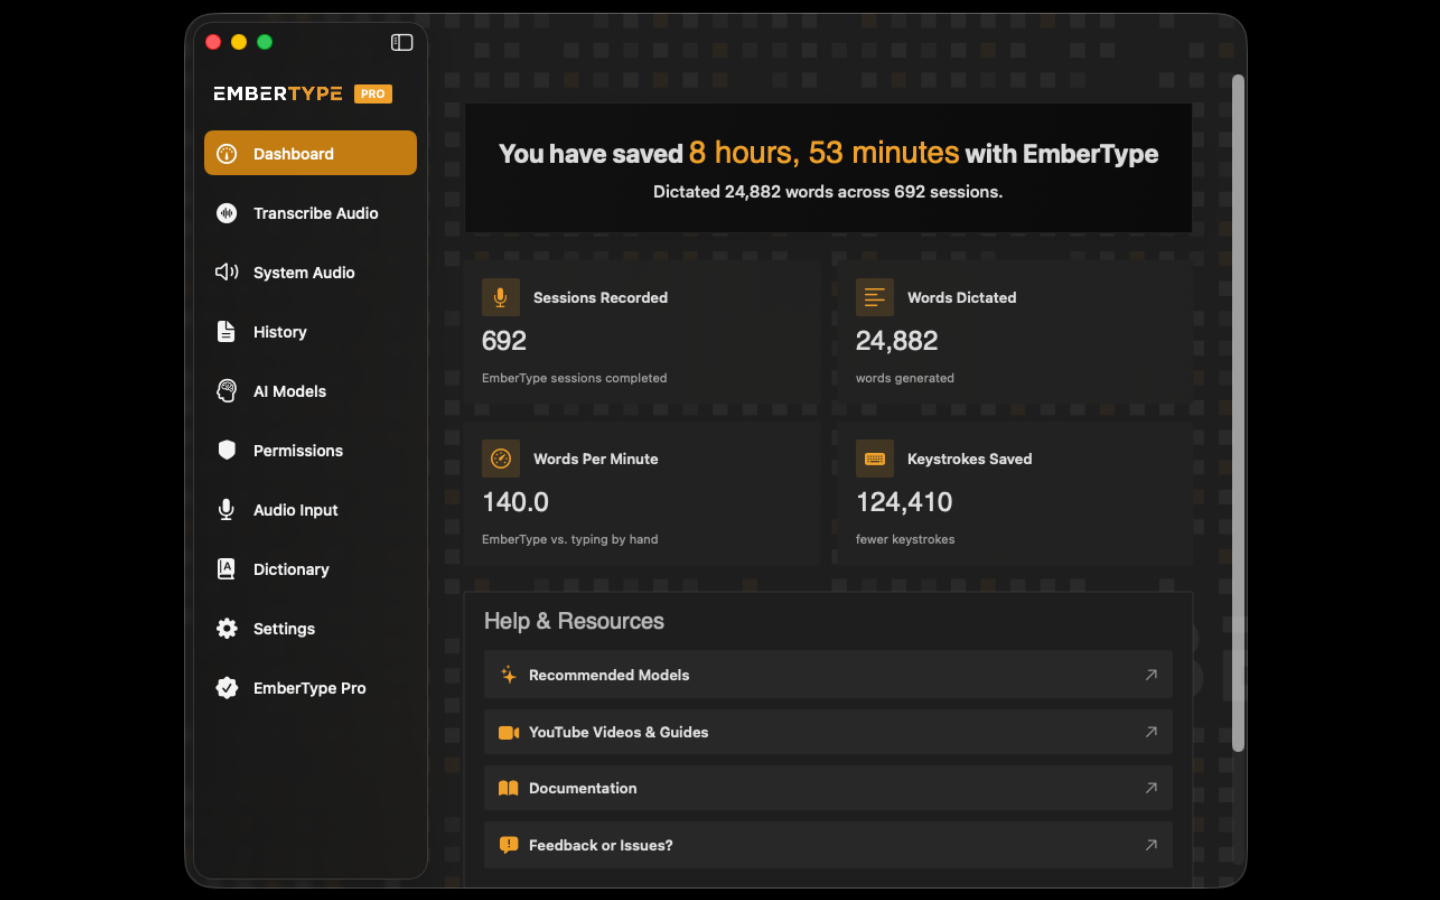Open the Documentation link

[x=828, y=788]
